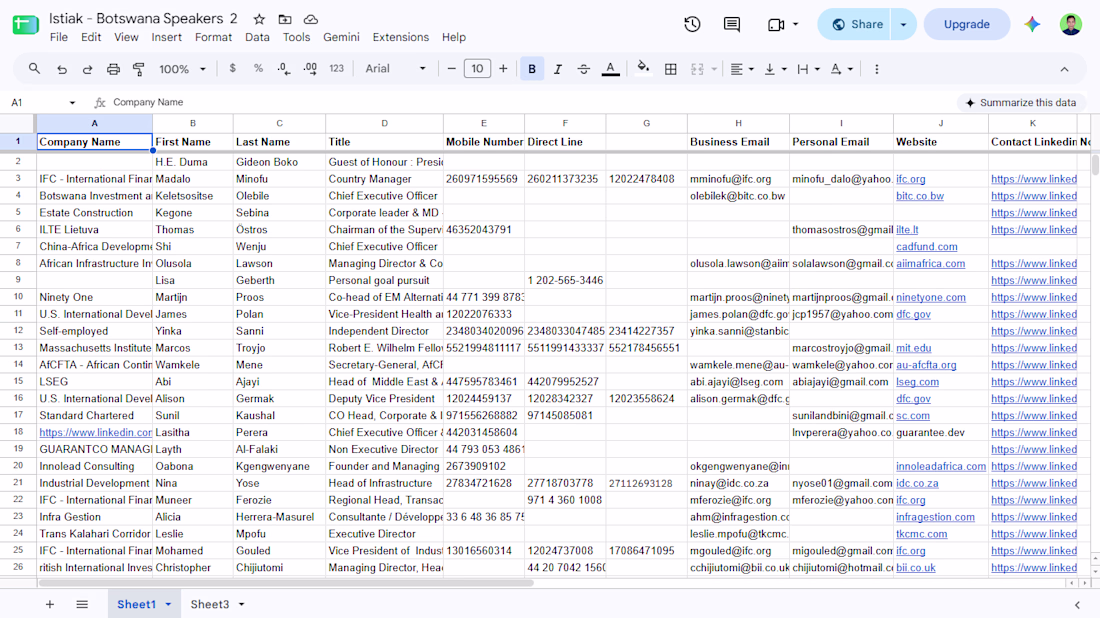Open the Insert menu
Screen dimensions: 1100x618
point(166,37)
